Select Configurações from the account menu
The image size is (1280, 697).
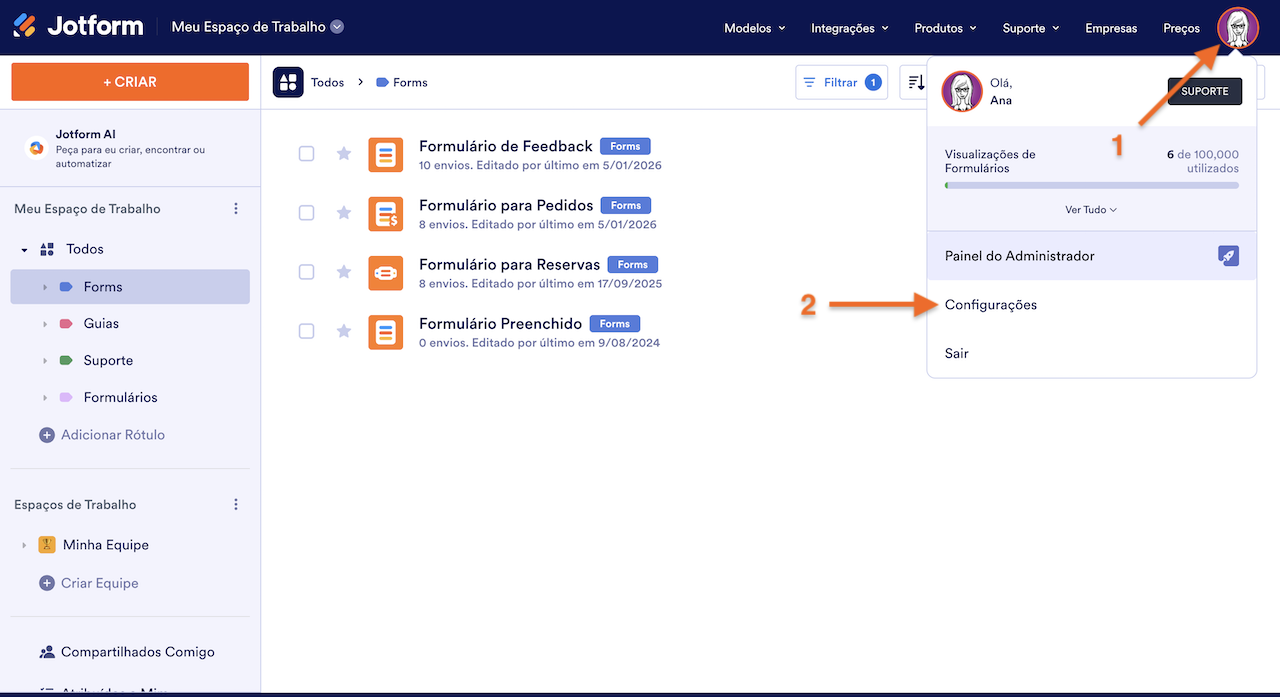(x=990, y=305)
